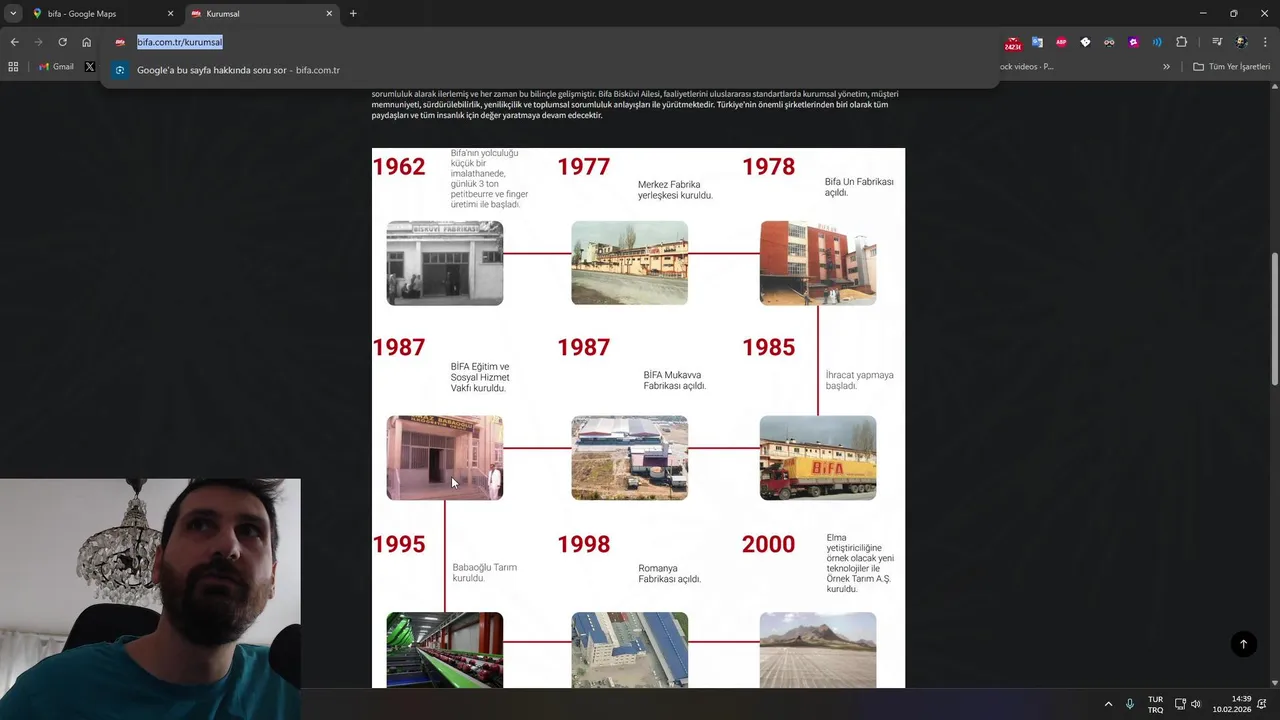
Task: Open the glasses face extension icon
Action: [1109, 42]
